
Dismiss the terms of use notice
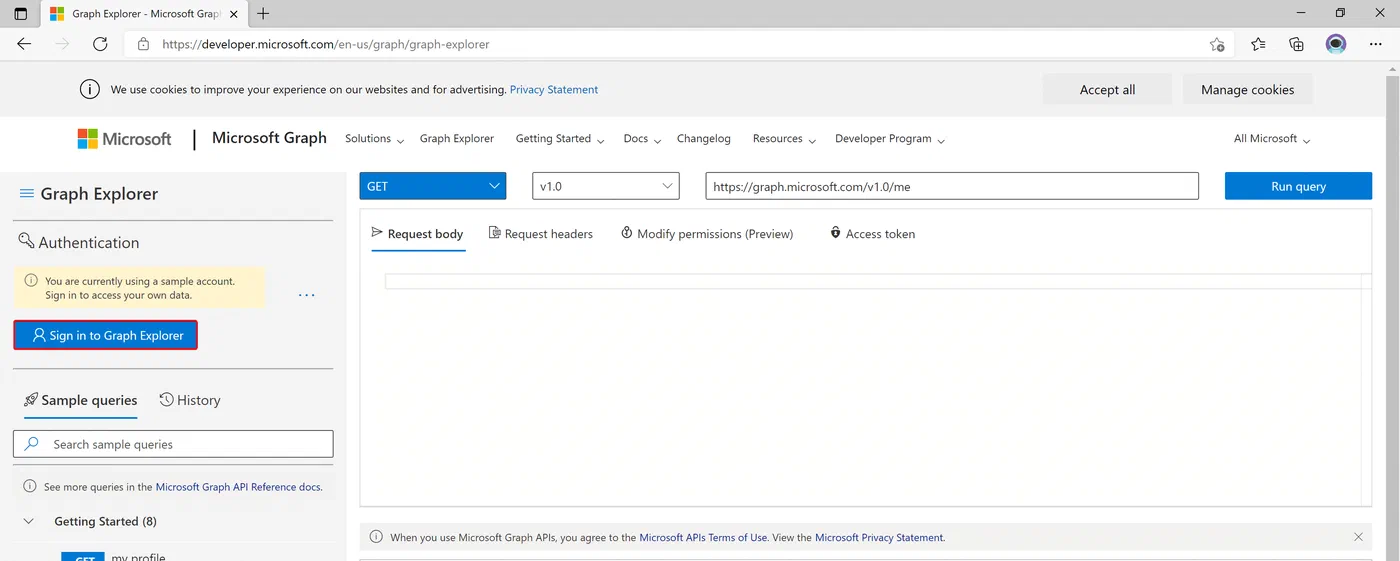1358,537
